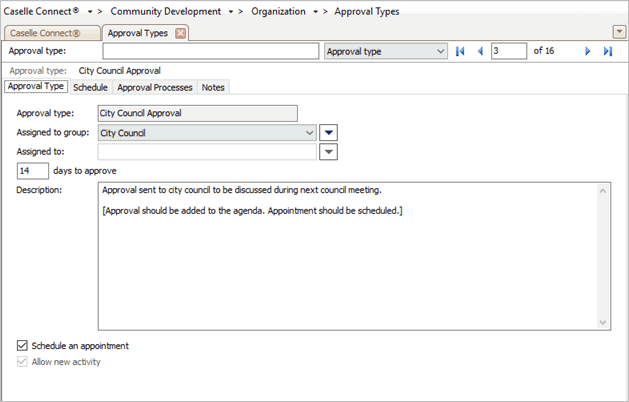Close the Approval Types tab
The width and height of the screenshot is (629, 402).
click(x=180, y=33)
